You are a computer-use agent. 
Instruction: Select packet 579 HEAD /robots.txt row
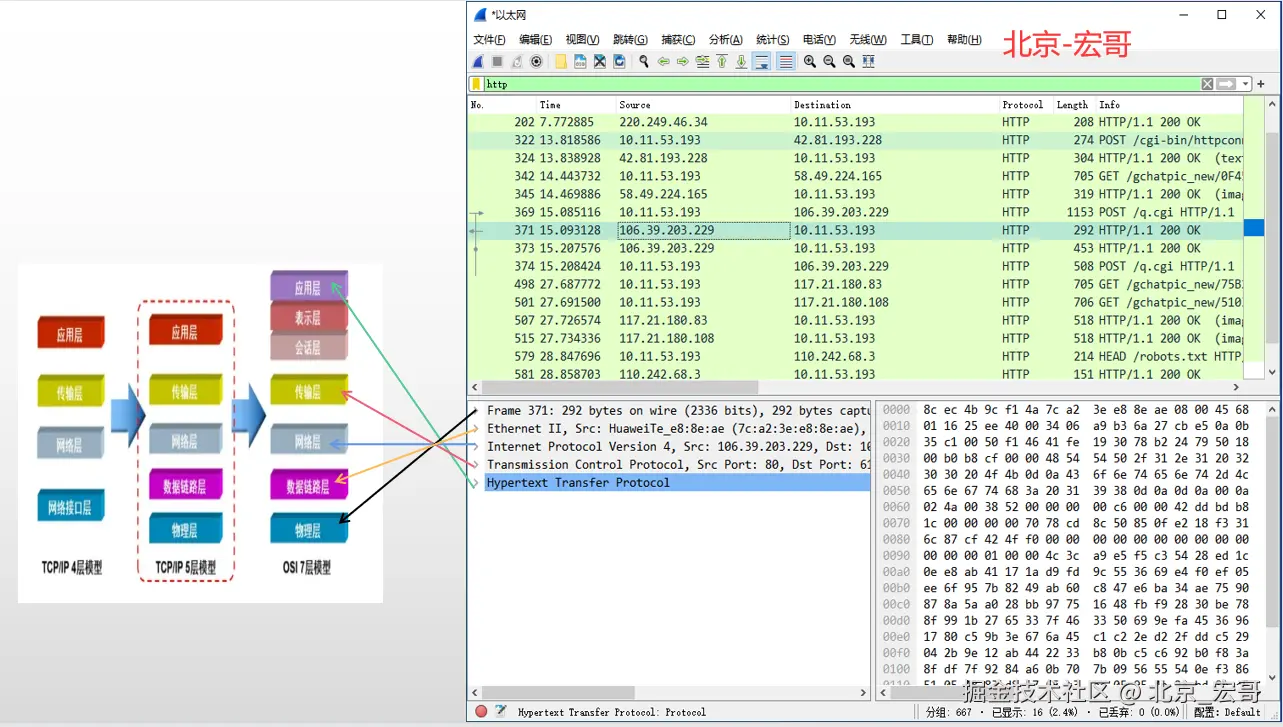pos(856,356)
